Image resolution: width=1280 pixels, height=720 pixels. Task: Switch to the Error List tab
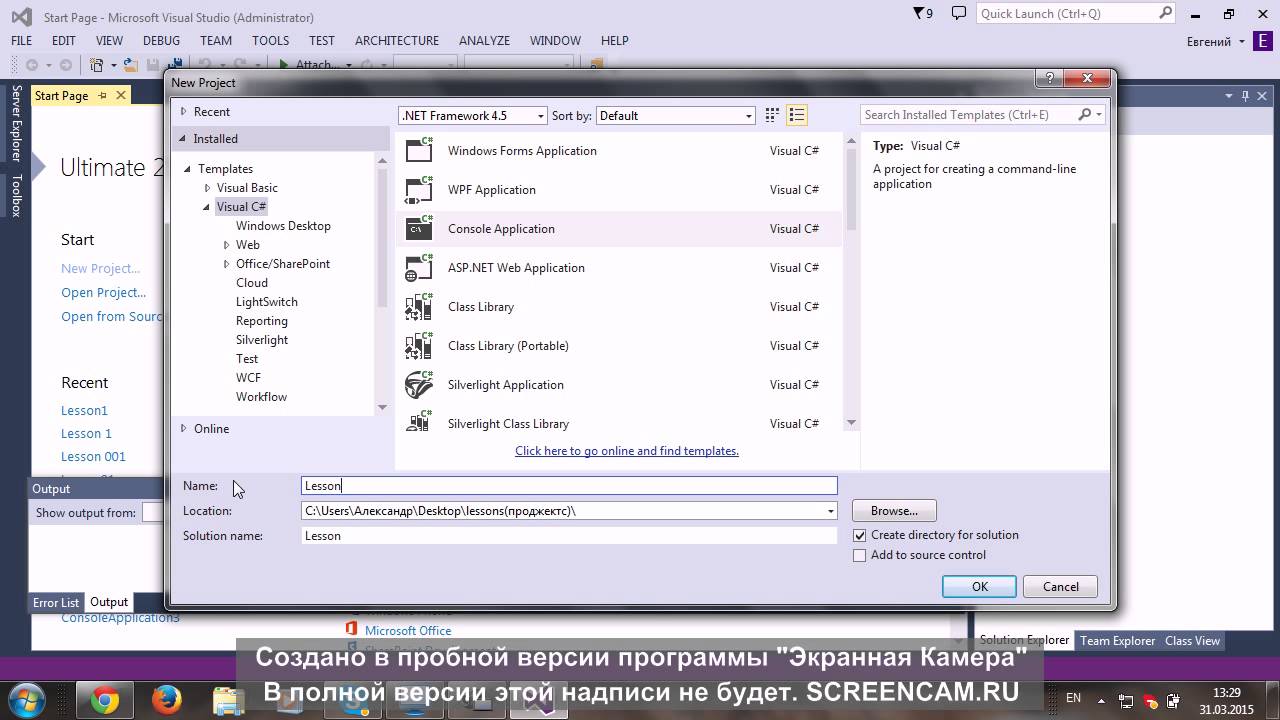(x=56, y=603)
